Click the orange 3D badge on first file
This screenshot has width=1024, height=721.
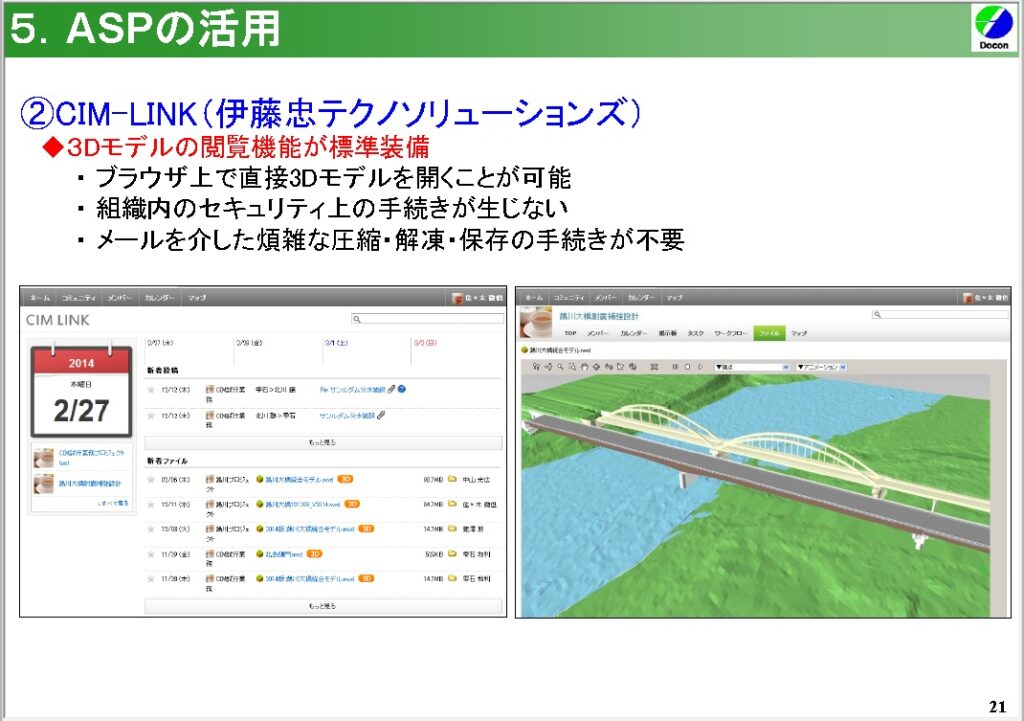tap(345, 479)
